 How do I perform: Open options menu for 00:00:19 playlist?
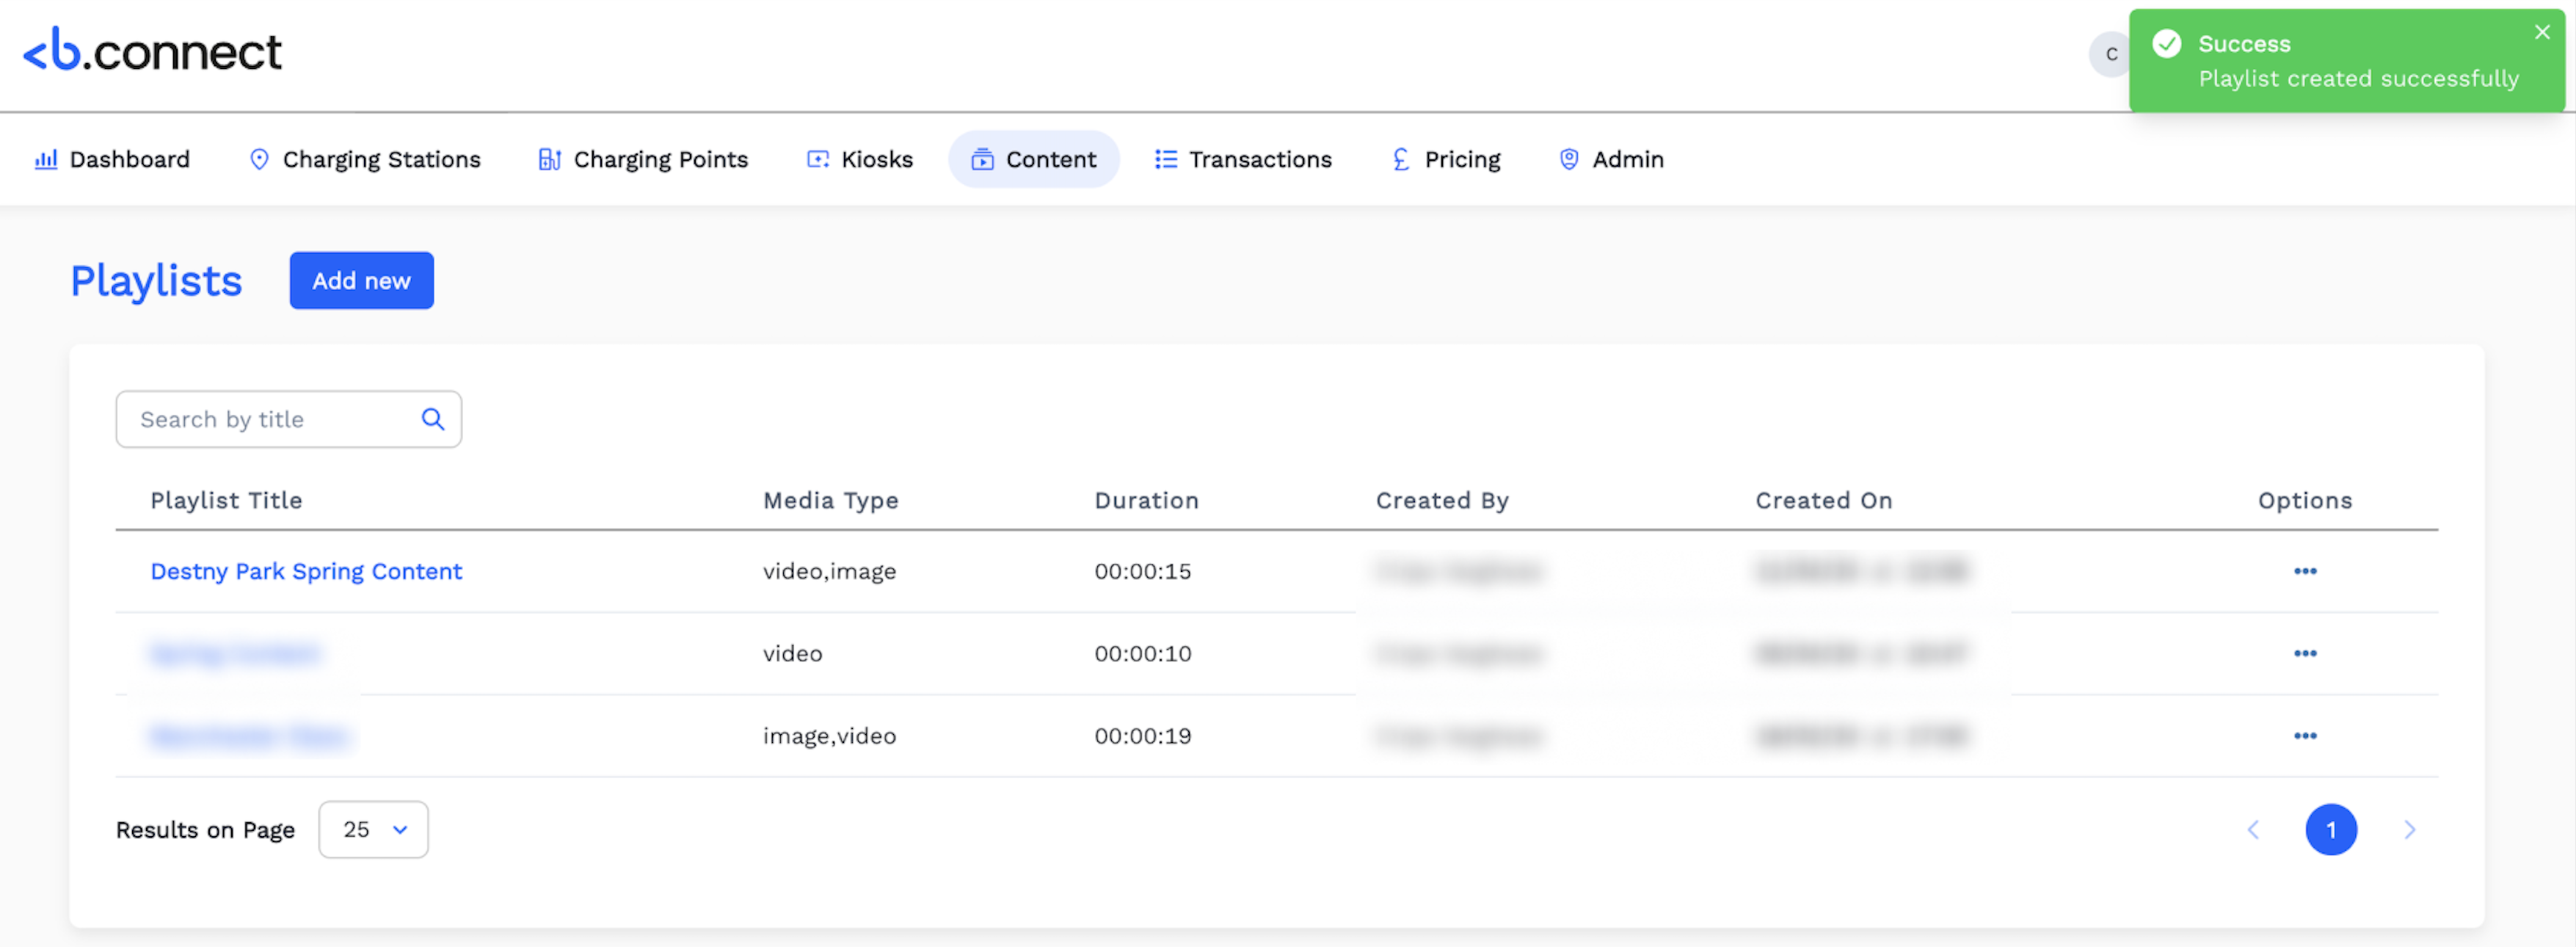(x=2304, y=736)
